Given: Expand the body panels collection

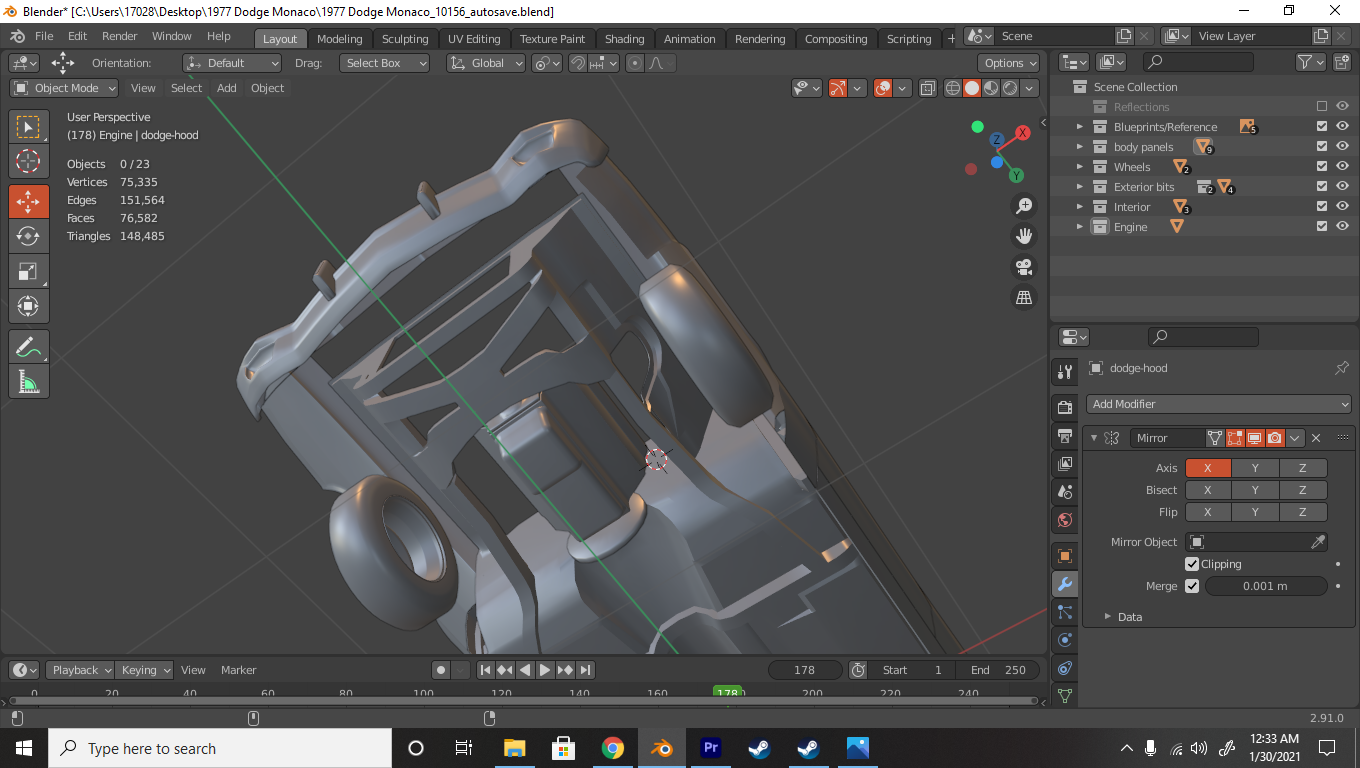Looking at the screenshot, I should (x=1080, y=147).
